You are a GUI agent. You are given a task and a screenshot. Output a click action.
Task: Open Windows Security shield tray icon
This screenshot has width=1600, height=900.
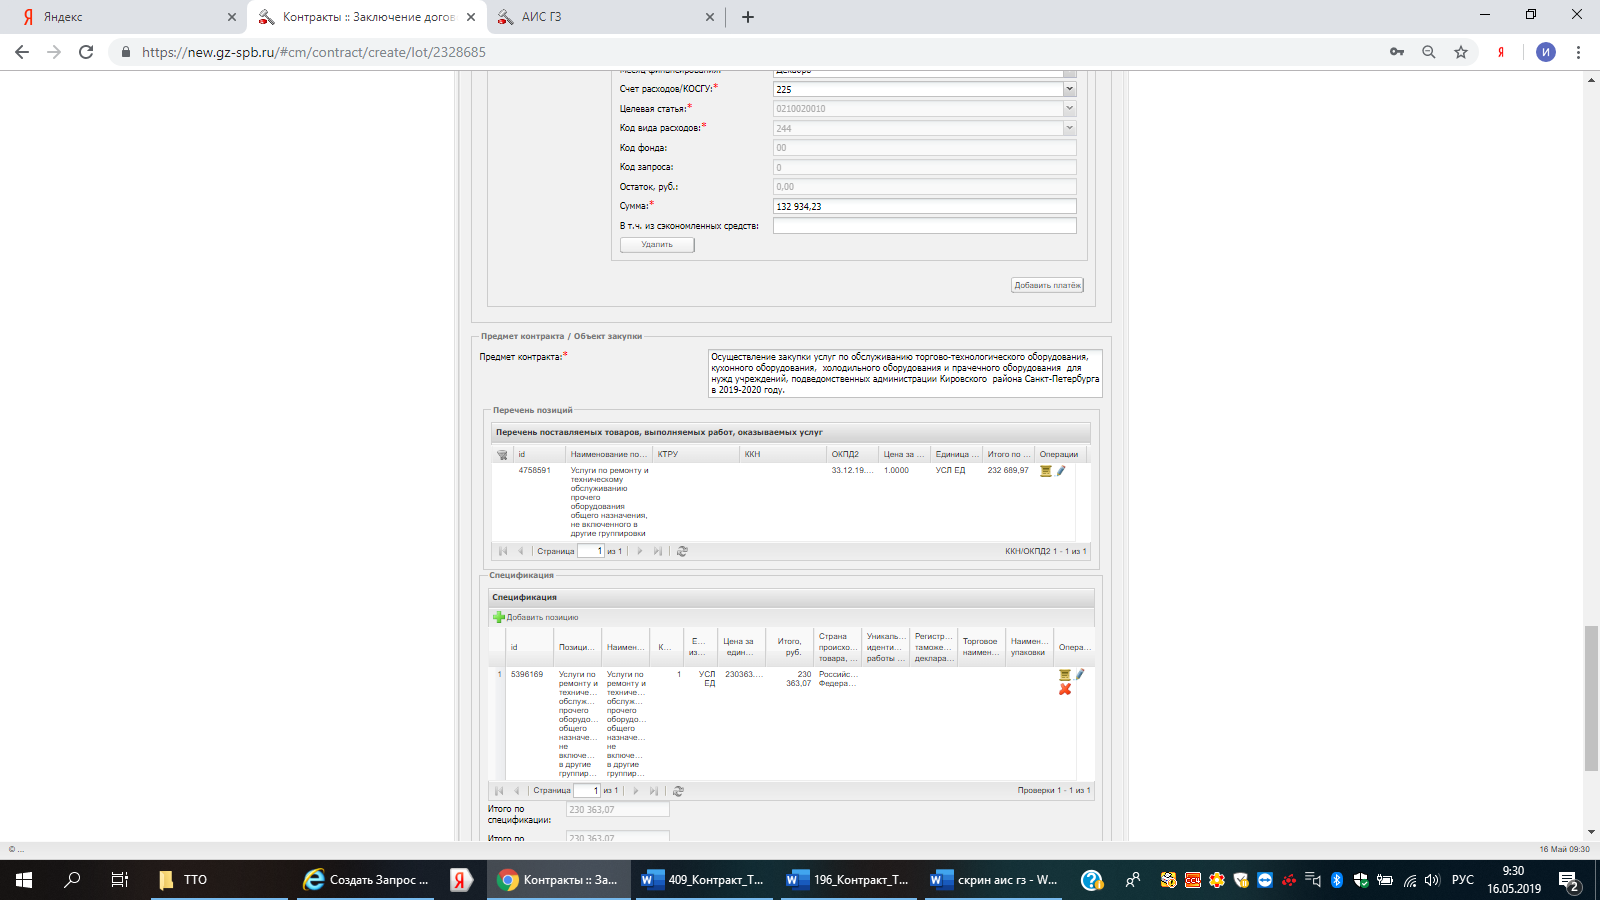[1361, 880]
